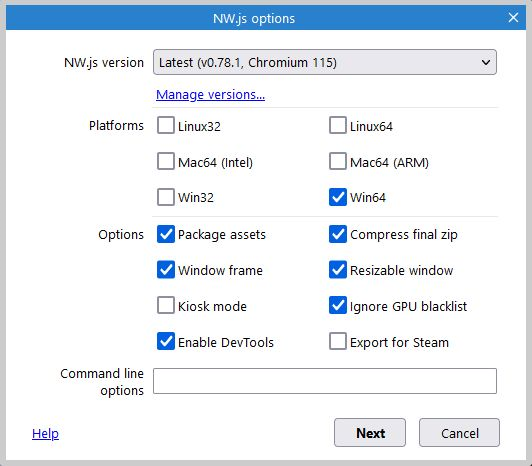The image size is (532, 466).
Task: Focus the Command line options field
Action: 325,381
